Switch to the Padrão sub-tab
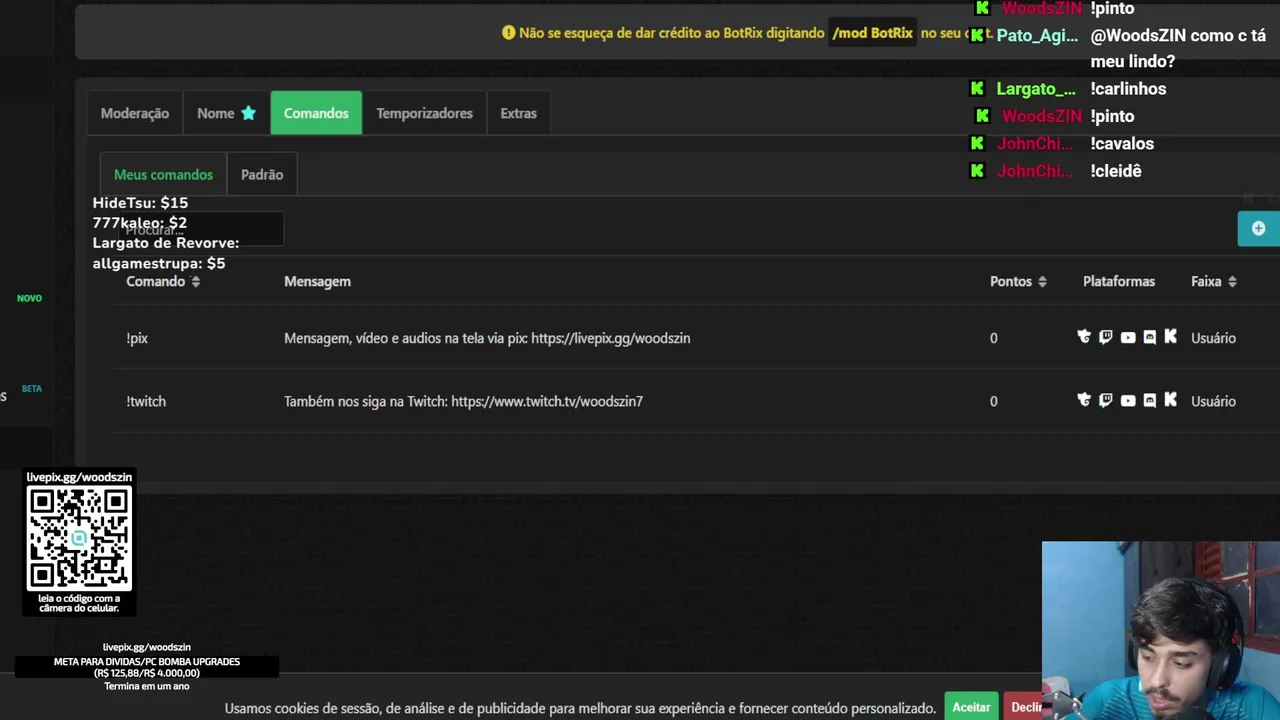This screenshot has height=720, width=1280. click(262, 174)
